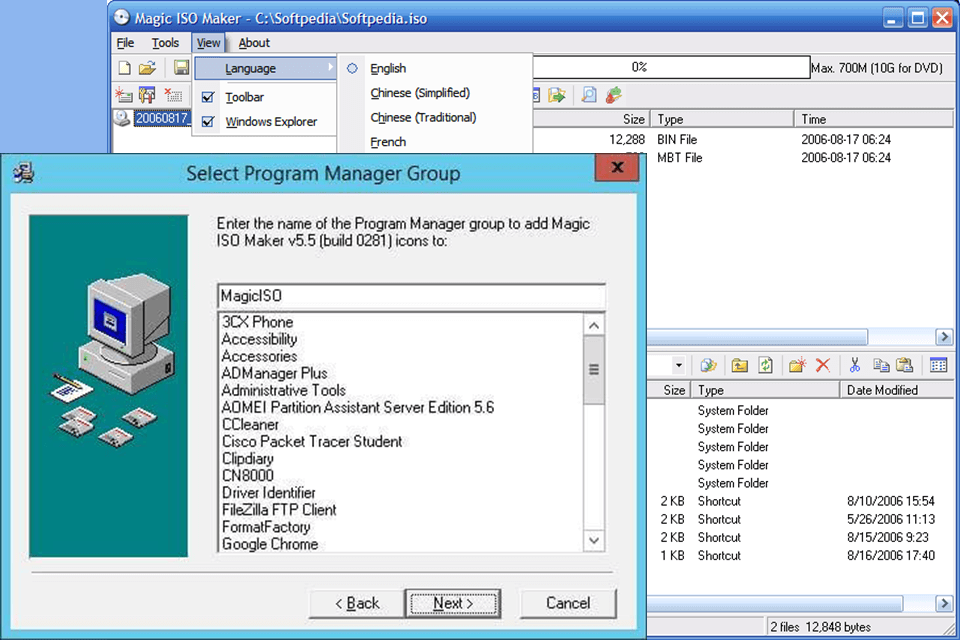Click the red-star add files icon
960x640 pixels.
[124, 95]
